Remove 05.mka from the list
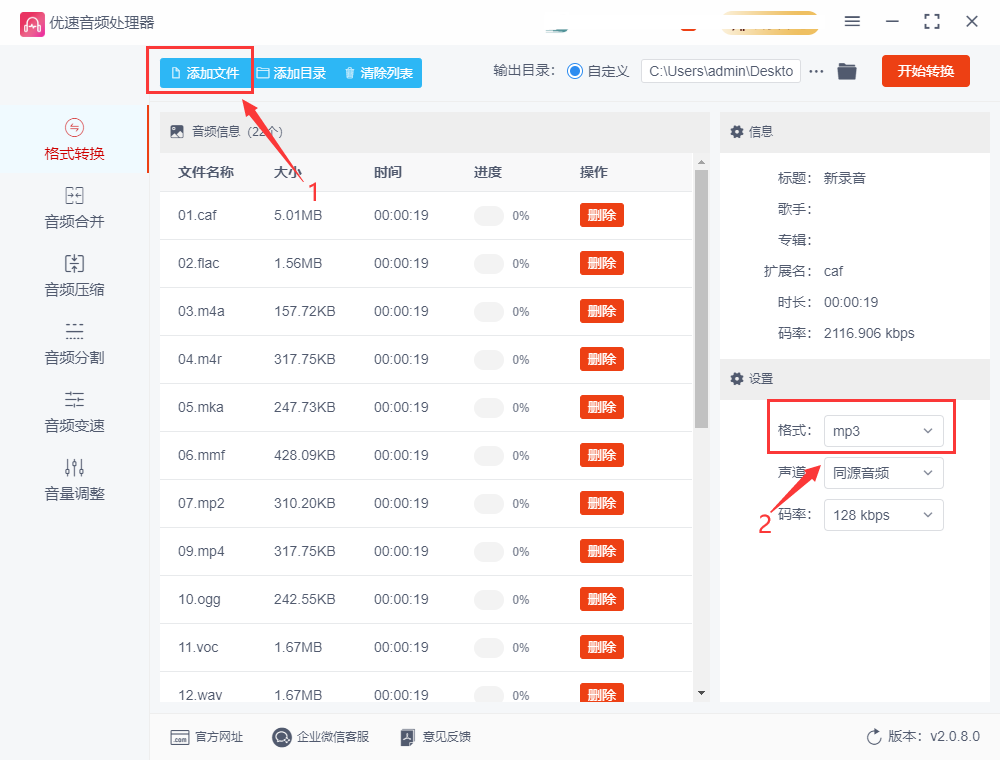The height and width of the screenshot is (760, 1000). (601, 407)
